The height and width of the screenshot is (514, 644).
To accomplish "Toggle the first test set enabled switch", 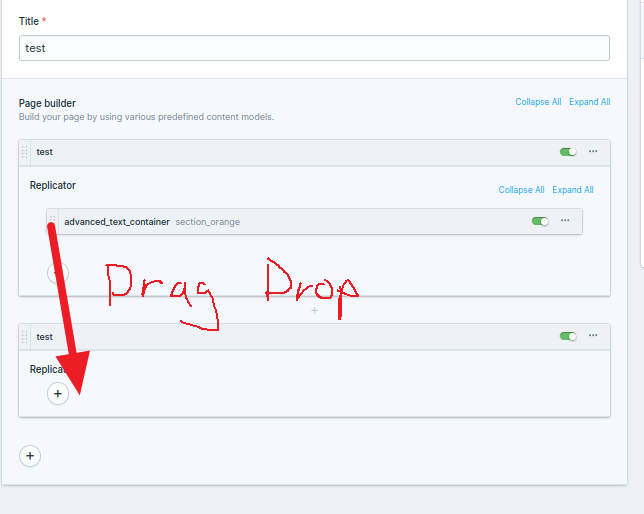I will coord(568,152).
